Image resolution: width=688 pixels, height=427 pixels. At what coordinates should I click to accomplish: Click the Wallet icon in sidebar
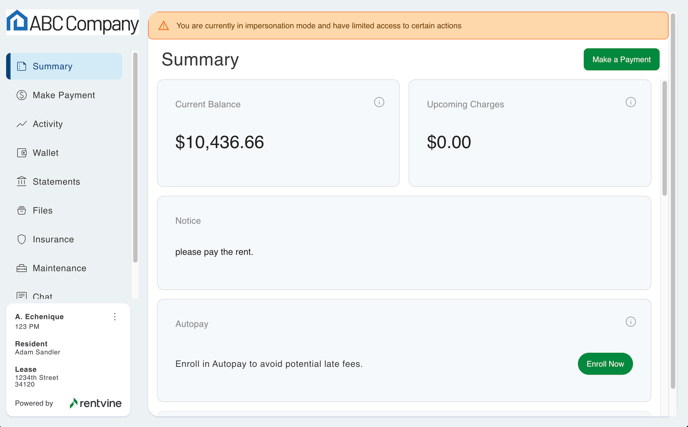pos(22,153)
